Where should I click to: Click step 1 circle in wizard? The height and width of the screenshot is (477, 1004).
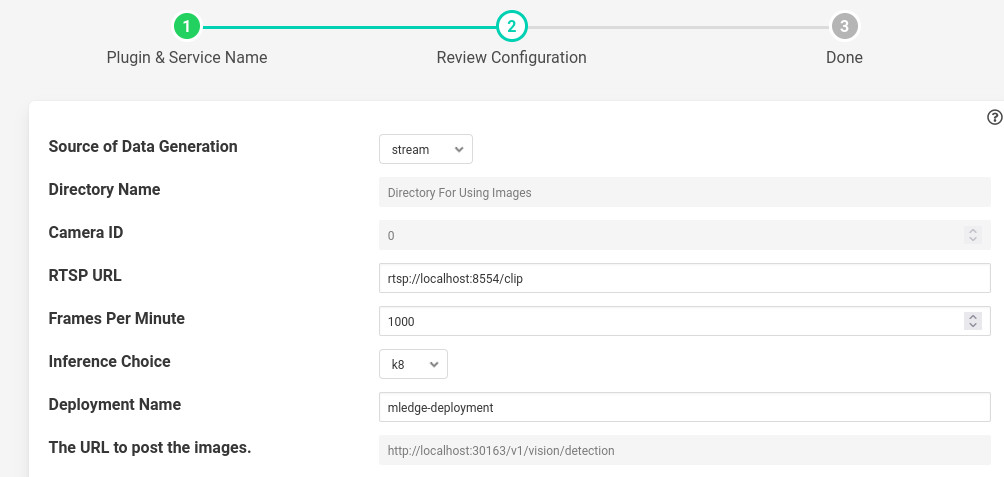pos(187,26)
